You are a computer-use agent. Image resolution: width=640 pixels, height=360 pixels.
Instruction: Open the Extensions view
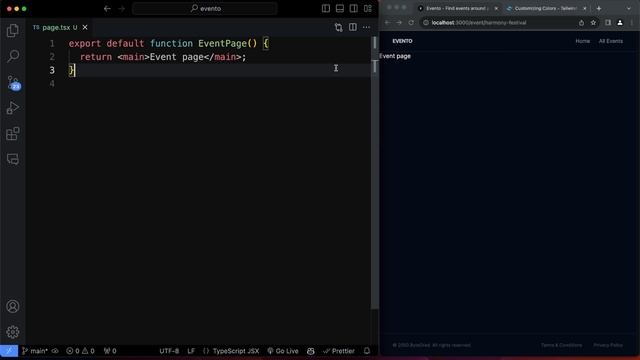13,133
